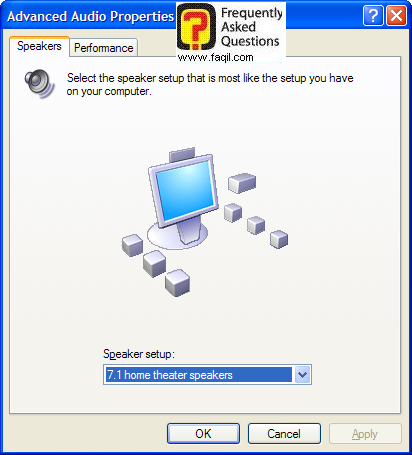Select the outermost cube speaker in the right row
The width and height of the screenshot is (412, 455).
(279, 239)
